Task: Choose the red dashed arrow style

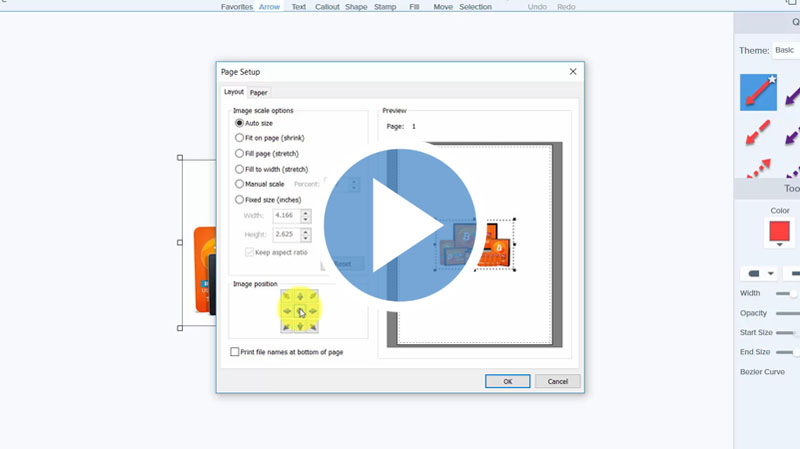Action: [758, 132]
